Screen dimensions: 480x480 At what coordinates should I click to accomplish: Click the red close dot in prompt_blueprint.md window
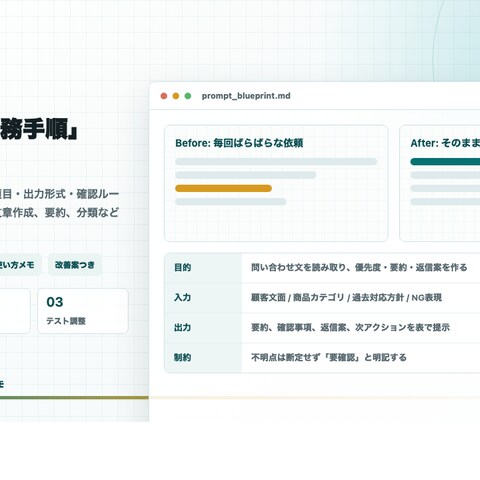(x=164, y=96)
